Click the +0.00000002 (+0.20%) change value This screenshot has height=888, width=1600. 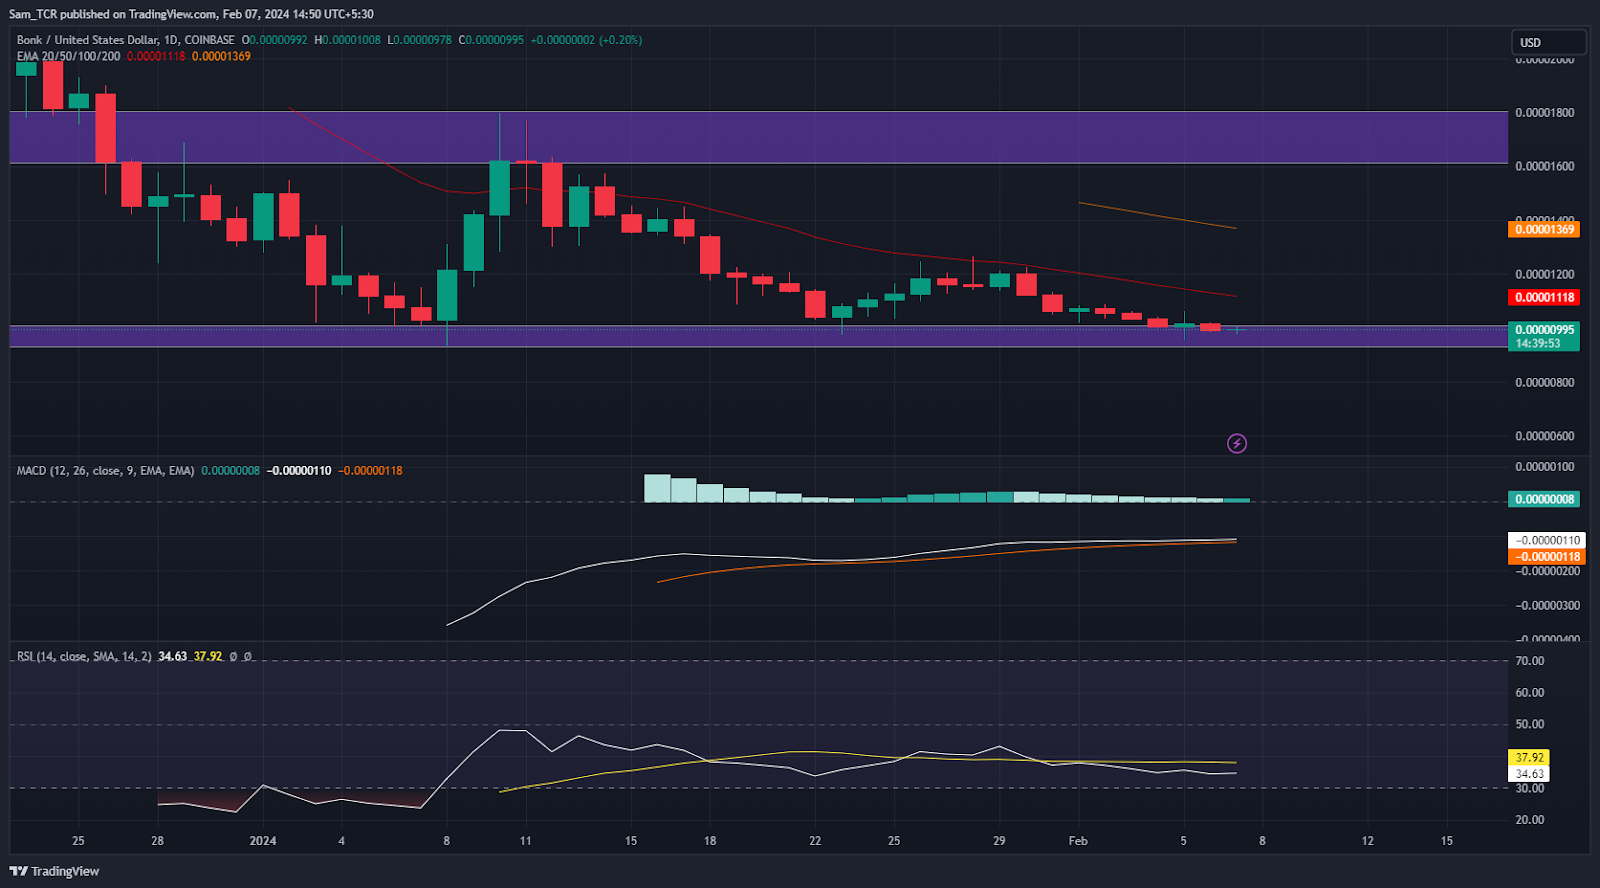(586, 40)
